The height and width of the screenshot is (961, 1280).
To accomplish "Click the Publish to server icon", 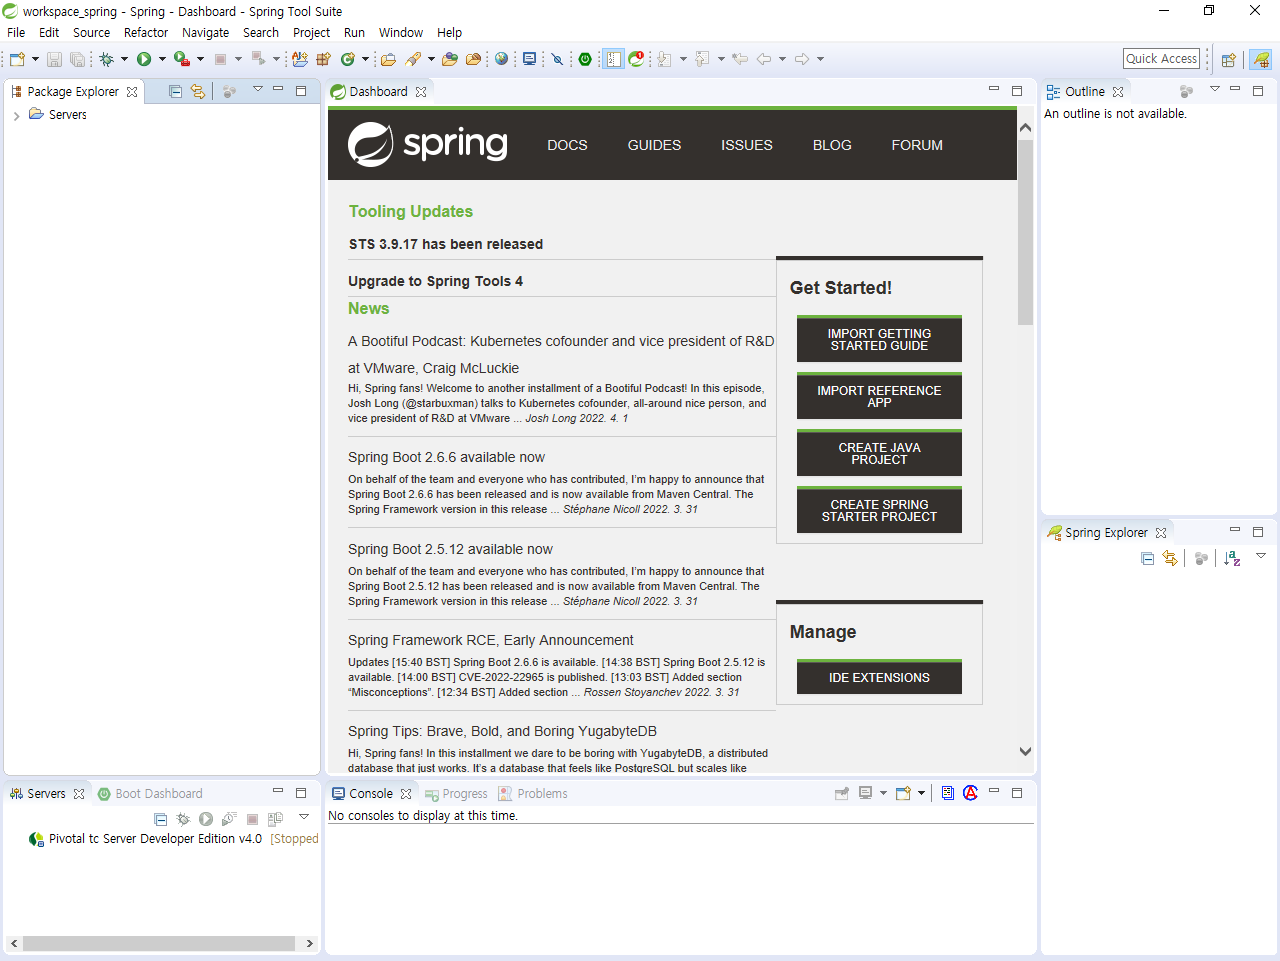I will click(275, 819).
